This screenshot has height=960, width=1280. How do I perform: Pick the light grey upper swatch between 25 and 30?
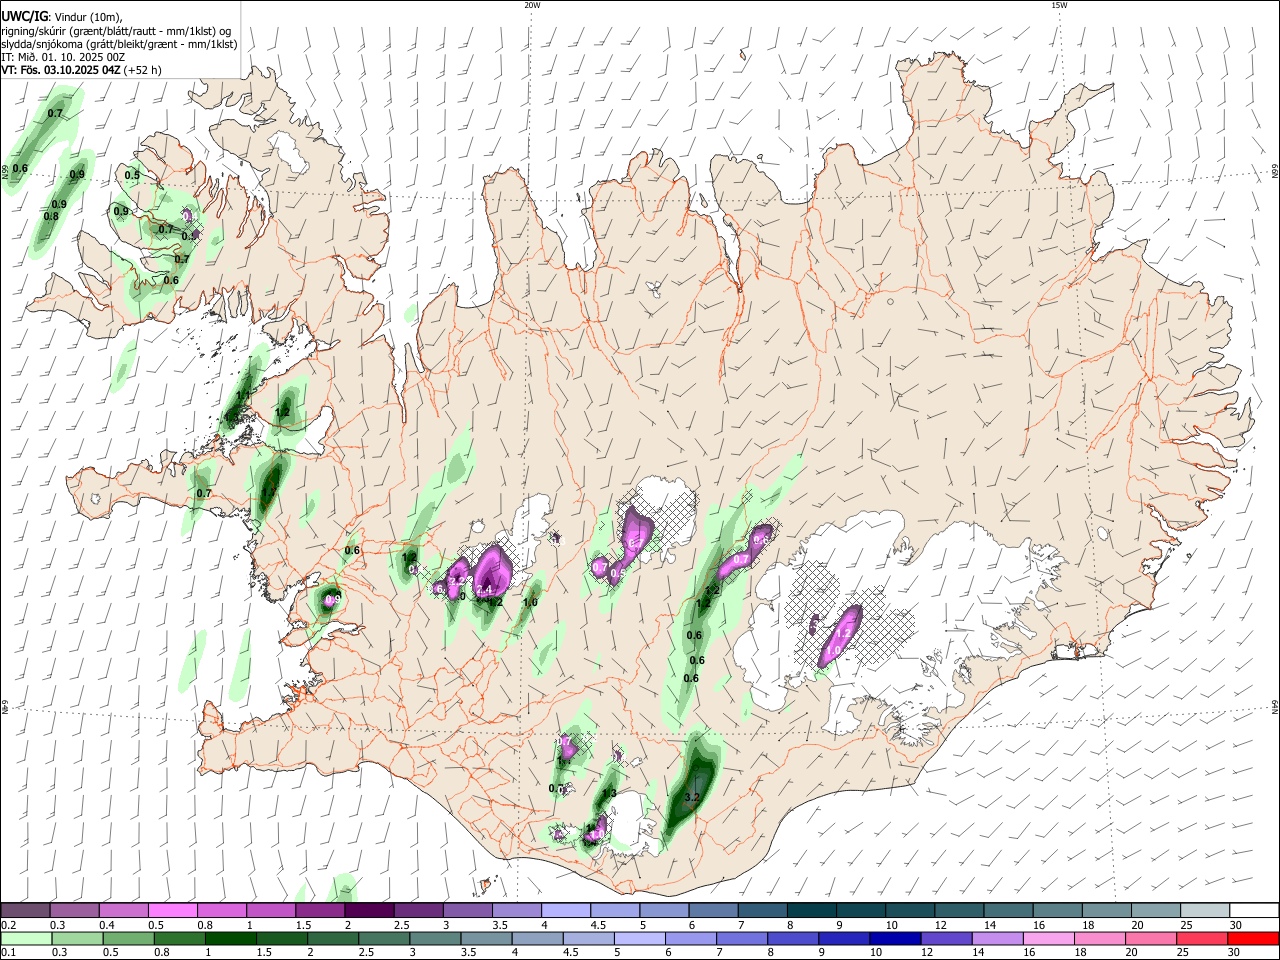1203,910
